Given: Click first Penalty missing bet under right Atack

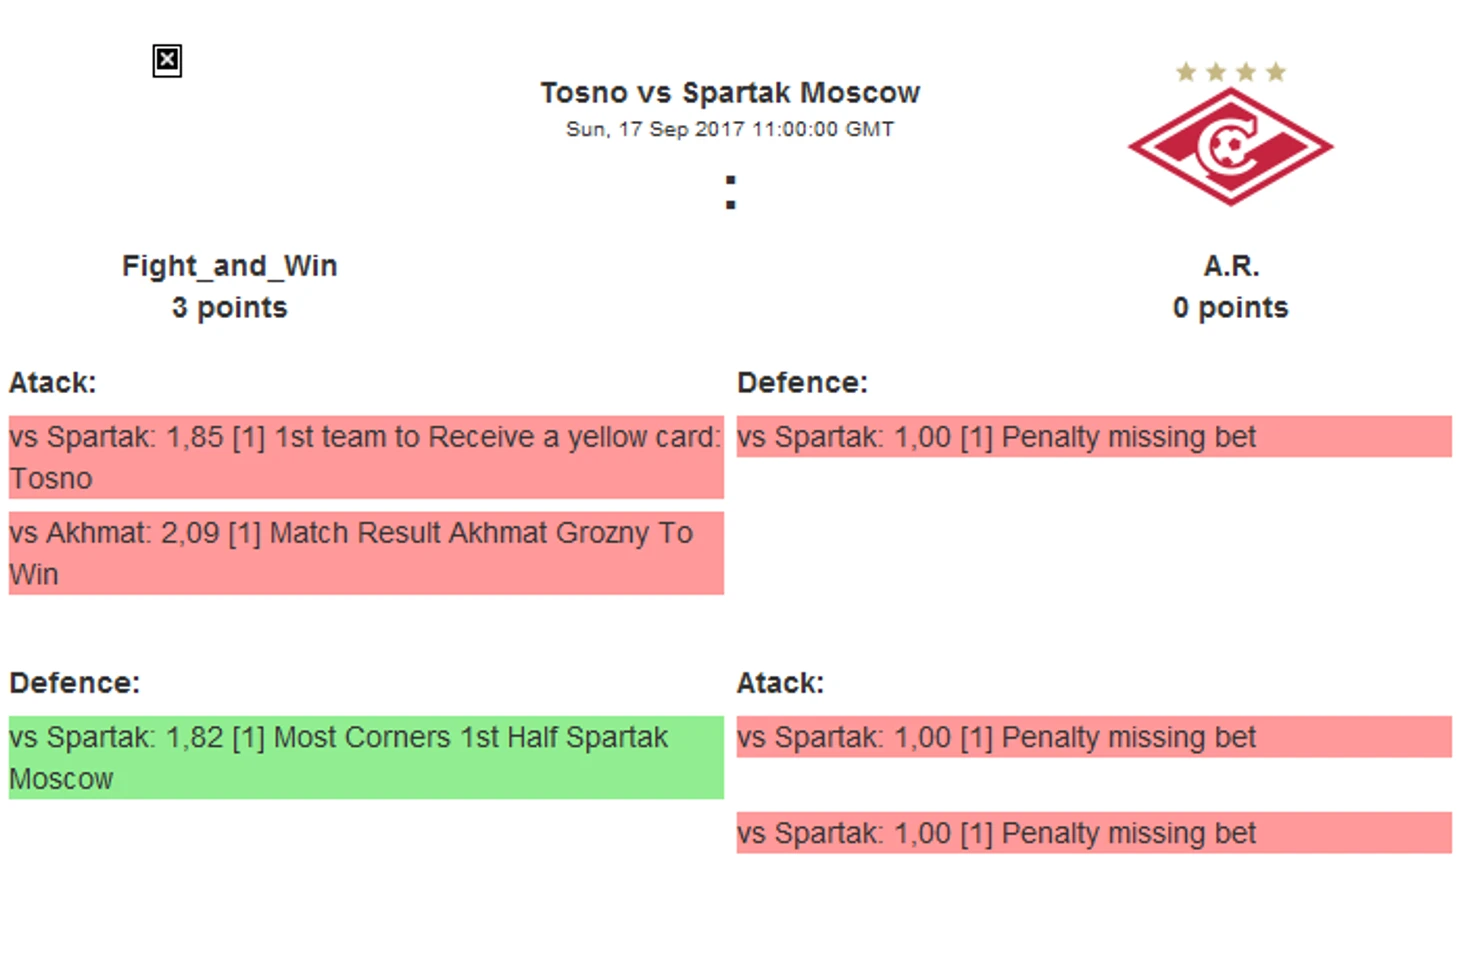Looking at the screenshot, I should click(1093, 737).
